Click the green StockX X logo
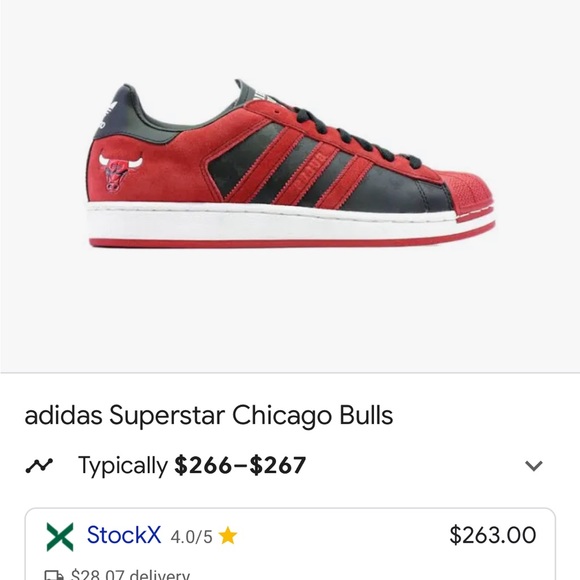 (x=60, y=536)
